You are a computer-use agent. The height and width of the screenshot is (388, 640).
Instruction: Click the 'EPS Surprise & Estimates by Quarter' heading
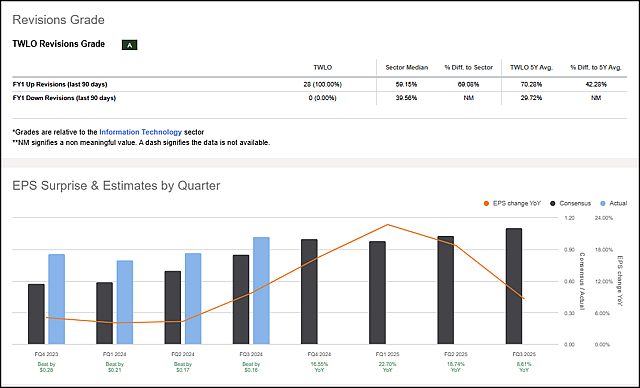click(116, 185)
